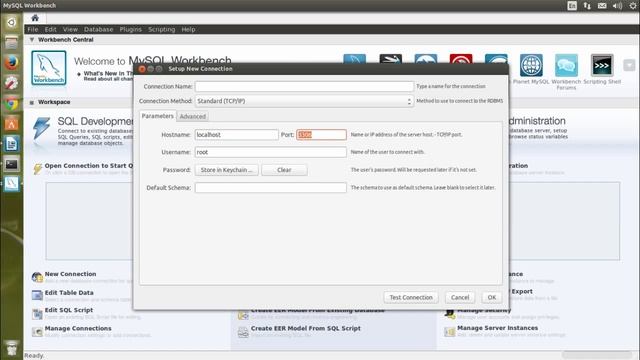Click the volume icon in top bar
The height and width of the screenshot is (360, 640).
617,5
